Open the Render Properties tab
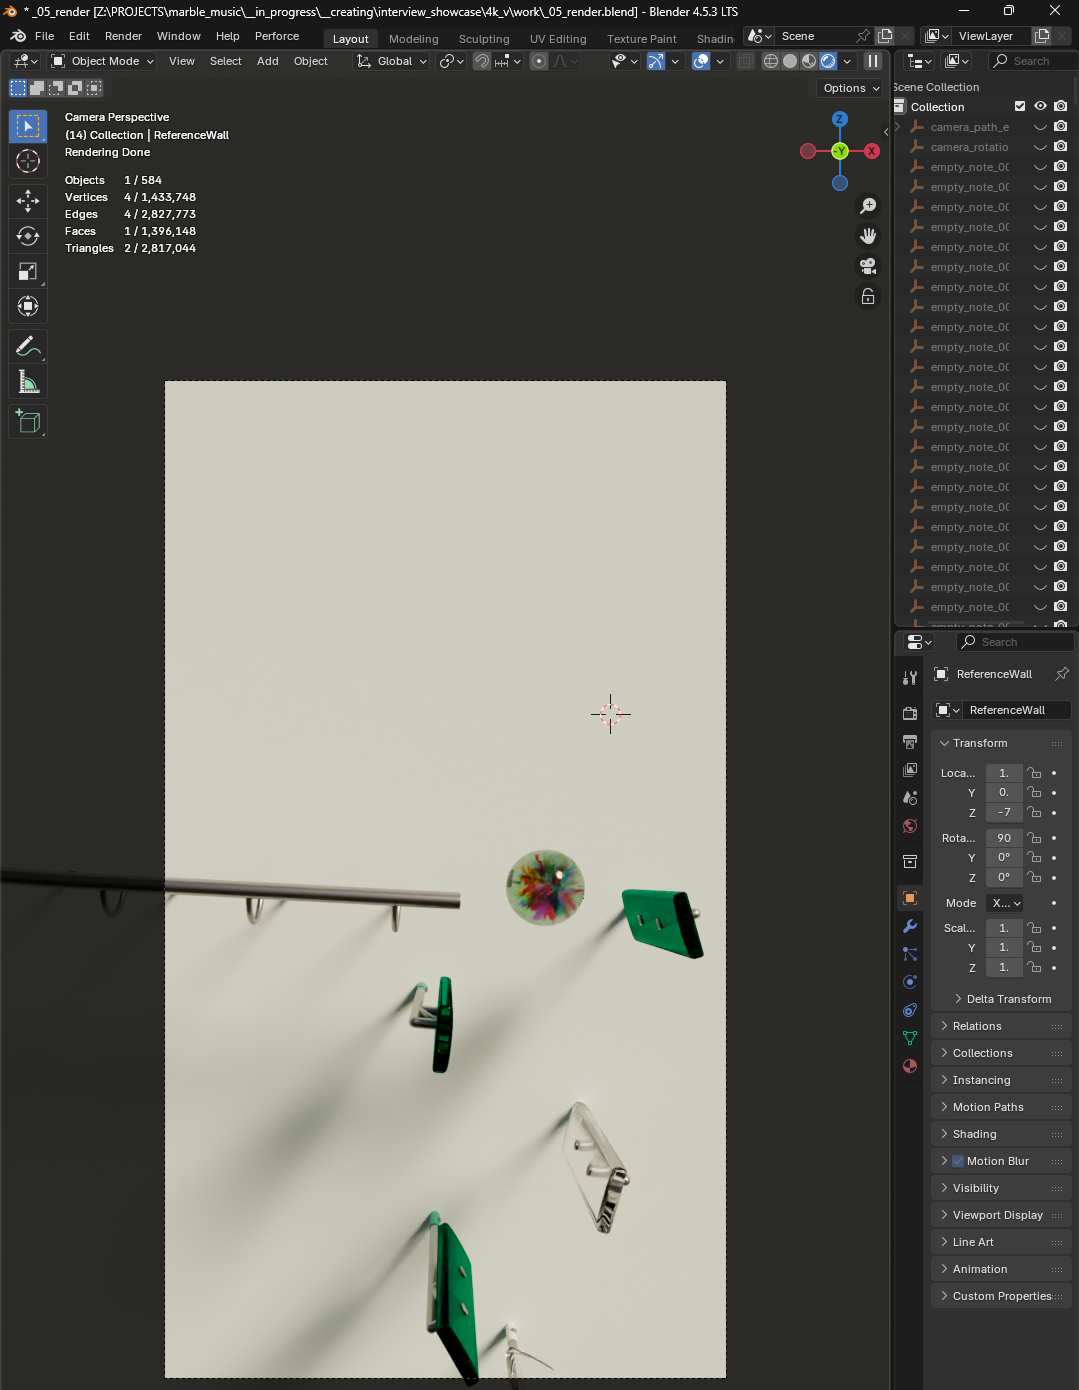The height and width of the screenshot is (1390, 1079). (x=909, y=713)
